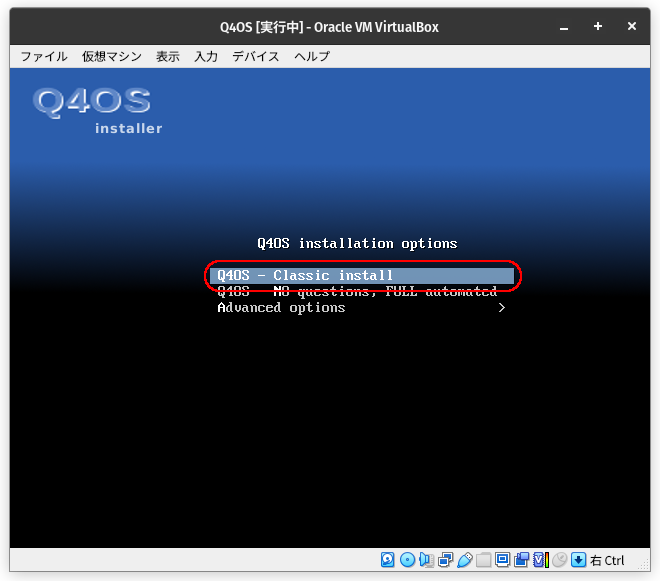
Task: Open the 仮想マシン menu
Action: (x=112, y=56)
